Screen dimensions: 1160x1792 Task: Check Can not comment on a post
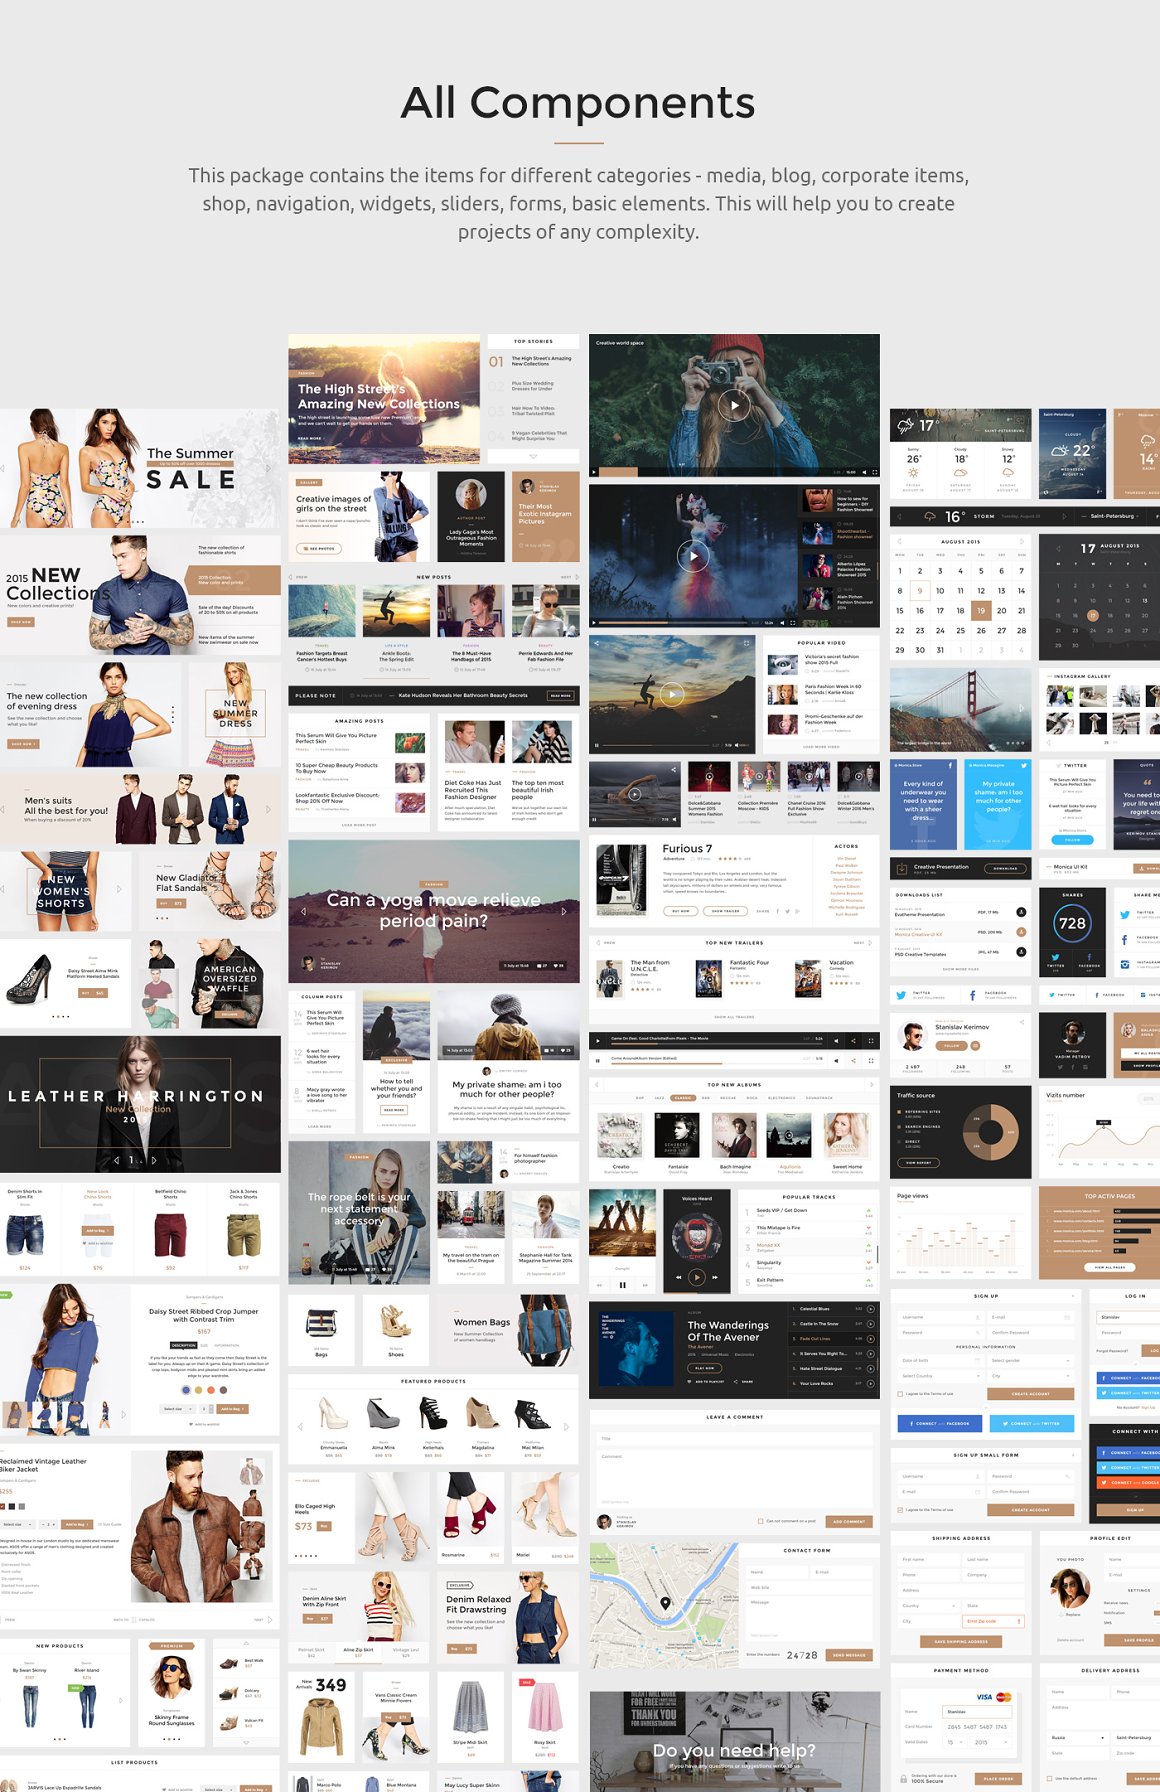(761, 1521)
